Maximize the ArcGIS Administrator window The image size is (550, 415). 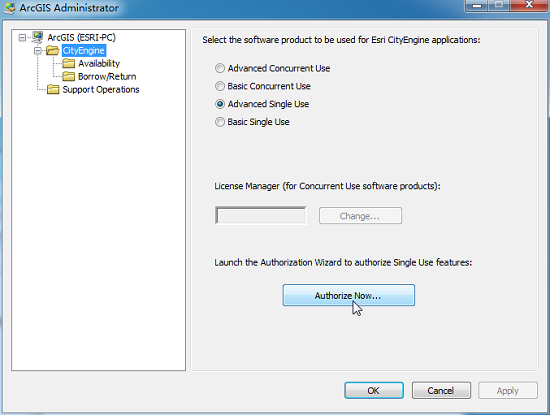[x=499, y=5]
